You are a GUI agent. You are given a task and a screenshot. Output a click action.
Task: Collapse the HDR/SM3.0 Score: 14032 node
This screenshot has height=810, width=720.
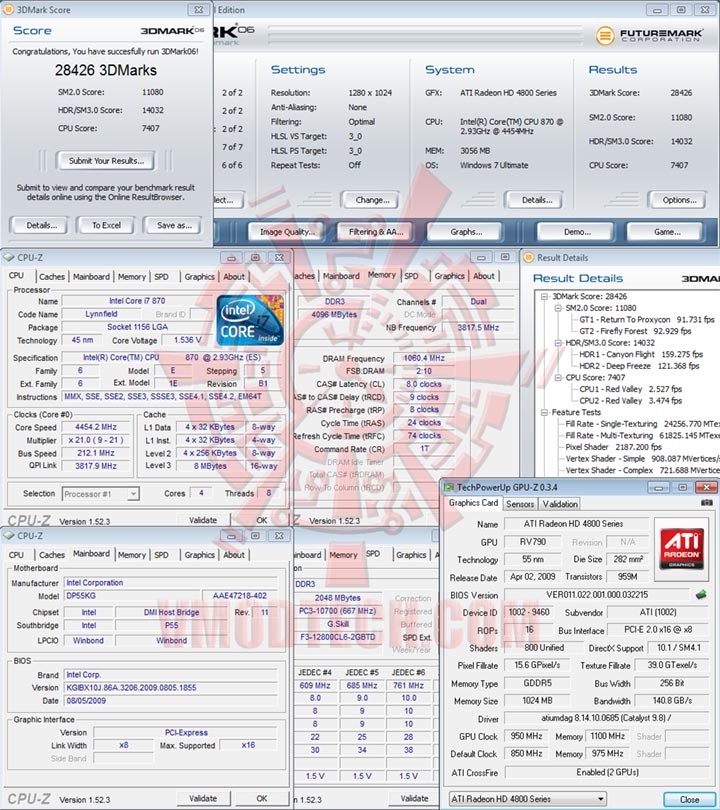(x=558, y=343)
